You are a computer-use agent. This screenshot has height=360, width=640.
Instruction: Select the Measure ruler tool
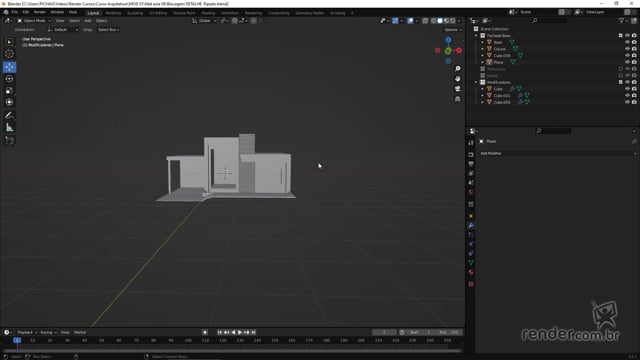[x=9, y=128]
